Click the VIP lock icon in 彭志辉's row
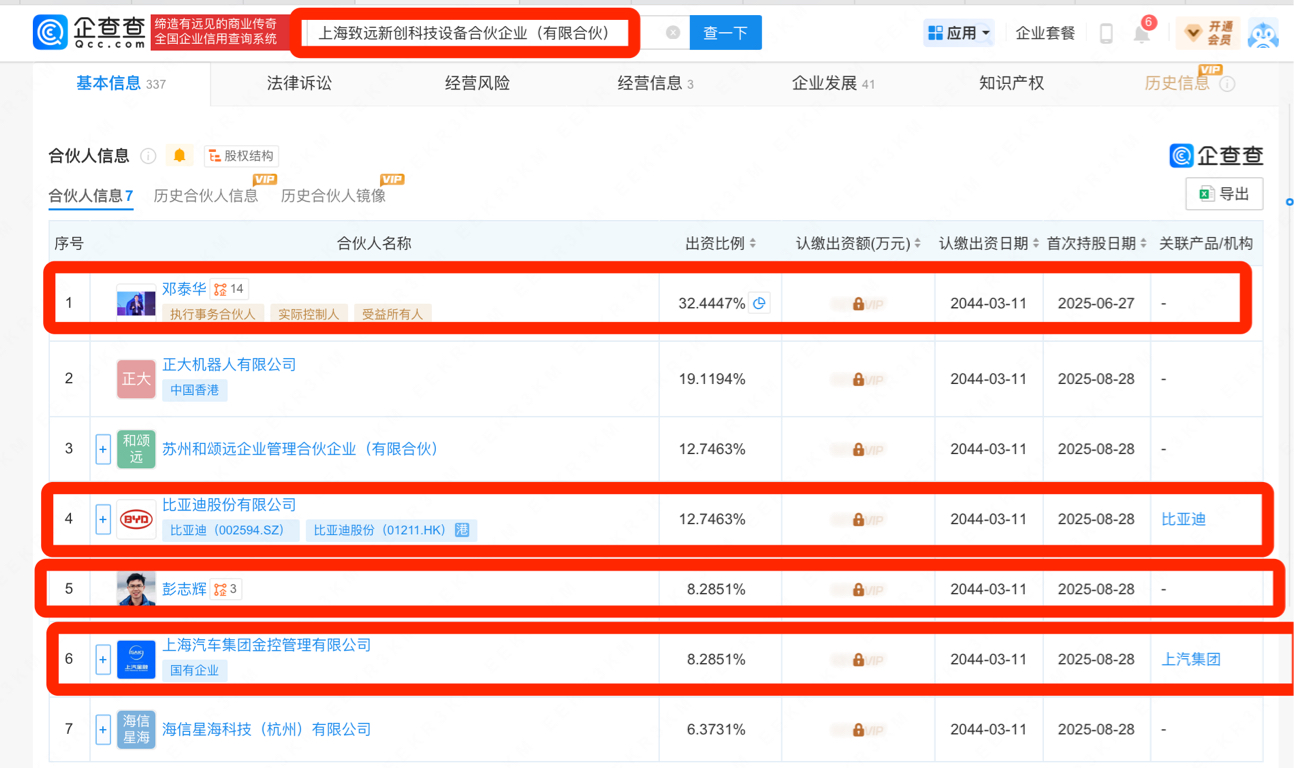 (858, 590)
